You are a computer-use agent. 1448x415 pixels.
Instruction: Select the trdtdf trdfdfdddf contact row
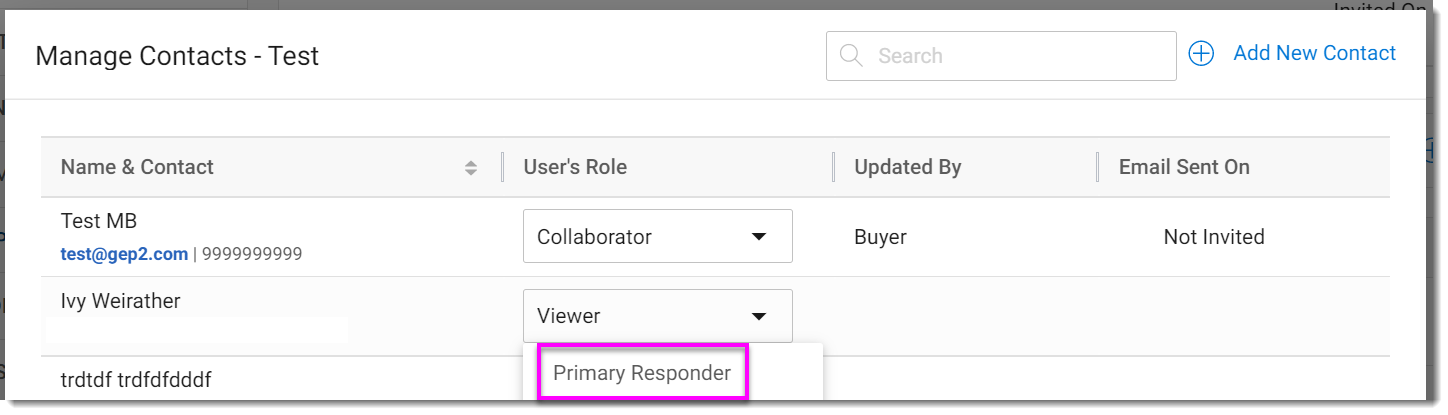[x=136, y=380]
